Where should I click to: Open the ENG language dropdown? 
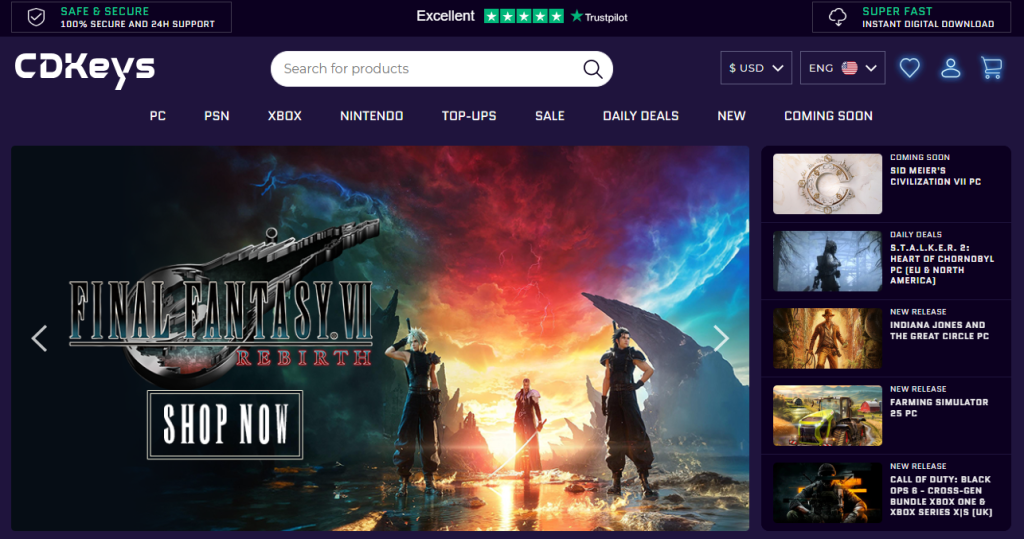(x=842, y=68)
